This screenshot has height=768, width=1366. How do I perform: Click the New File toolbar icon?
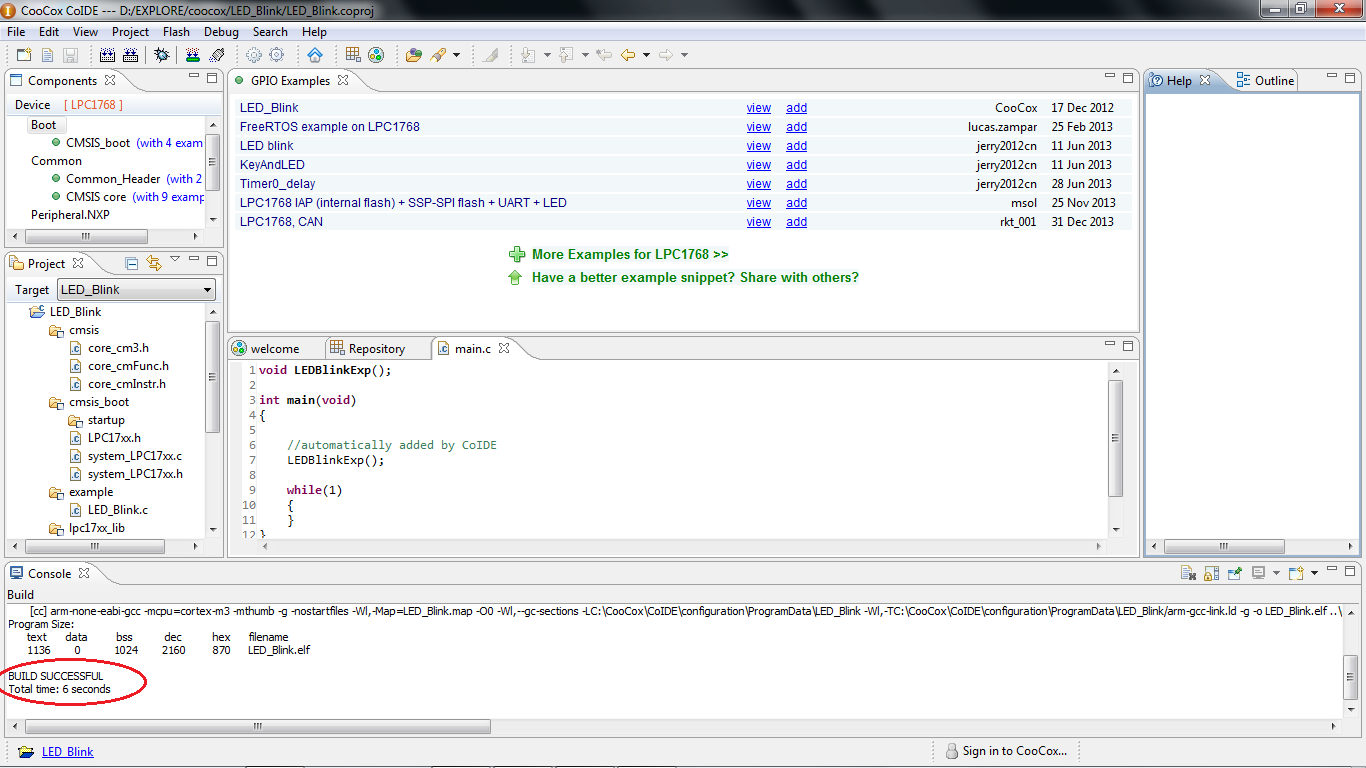click(x=47, y=55)
